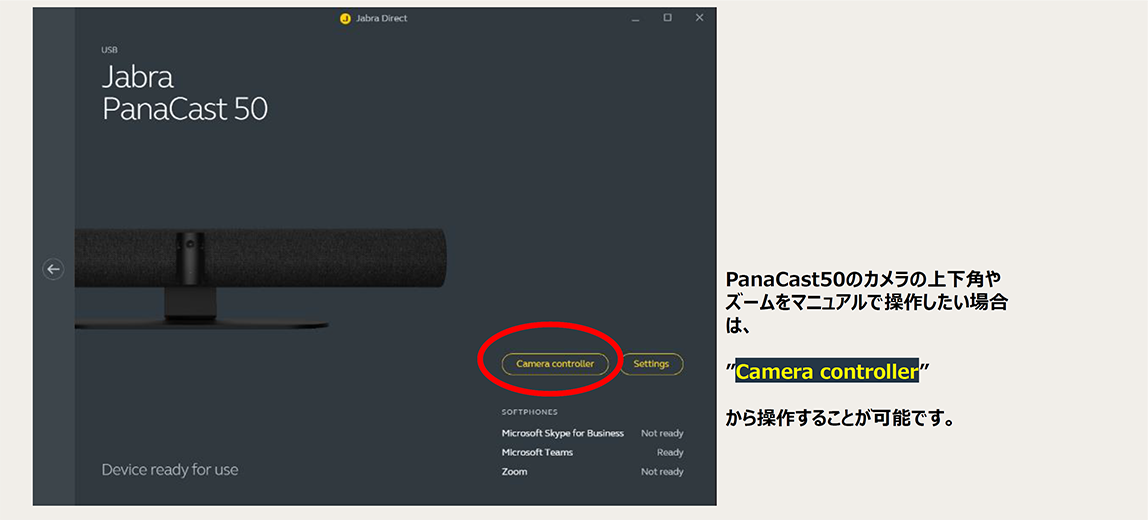Click the Jabra Direct window title text
Image resolution: width=1148 pixels, height=520 pixels.
click(381, 18)
